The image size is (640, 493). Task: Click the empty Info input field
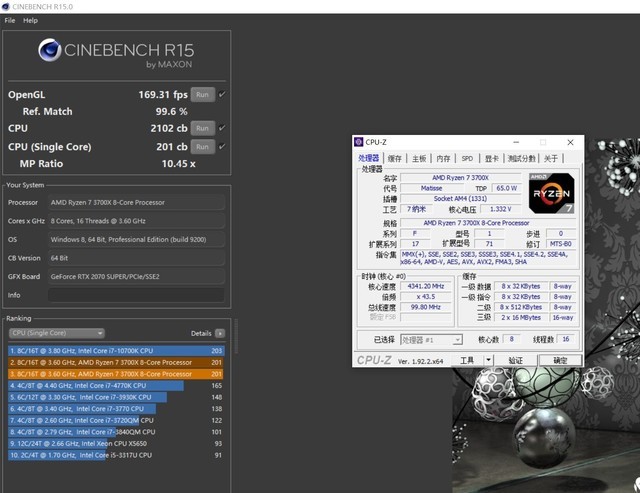[136, 295]
